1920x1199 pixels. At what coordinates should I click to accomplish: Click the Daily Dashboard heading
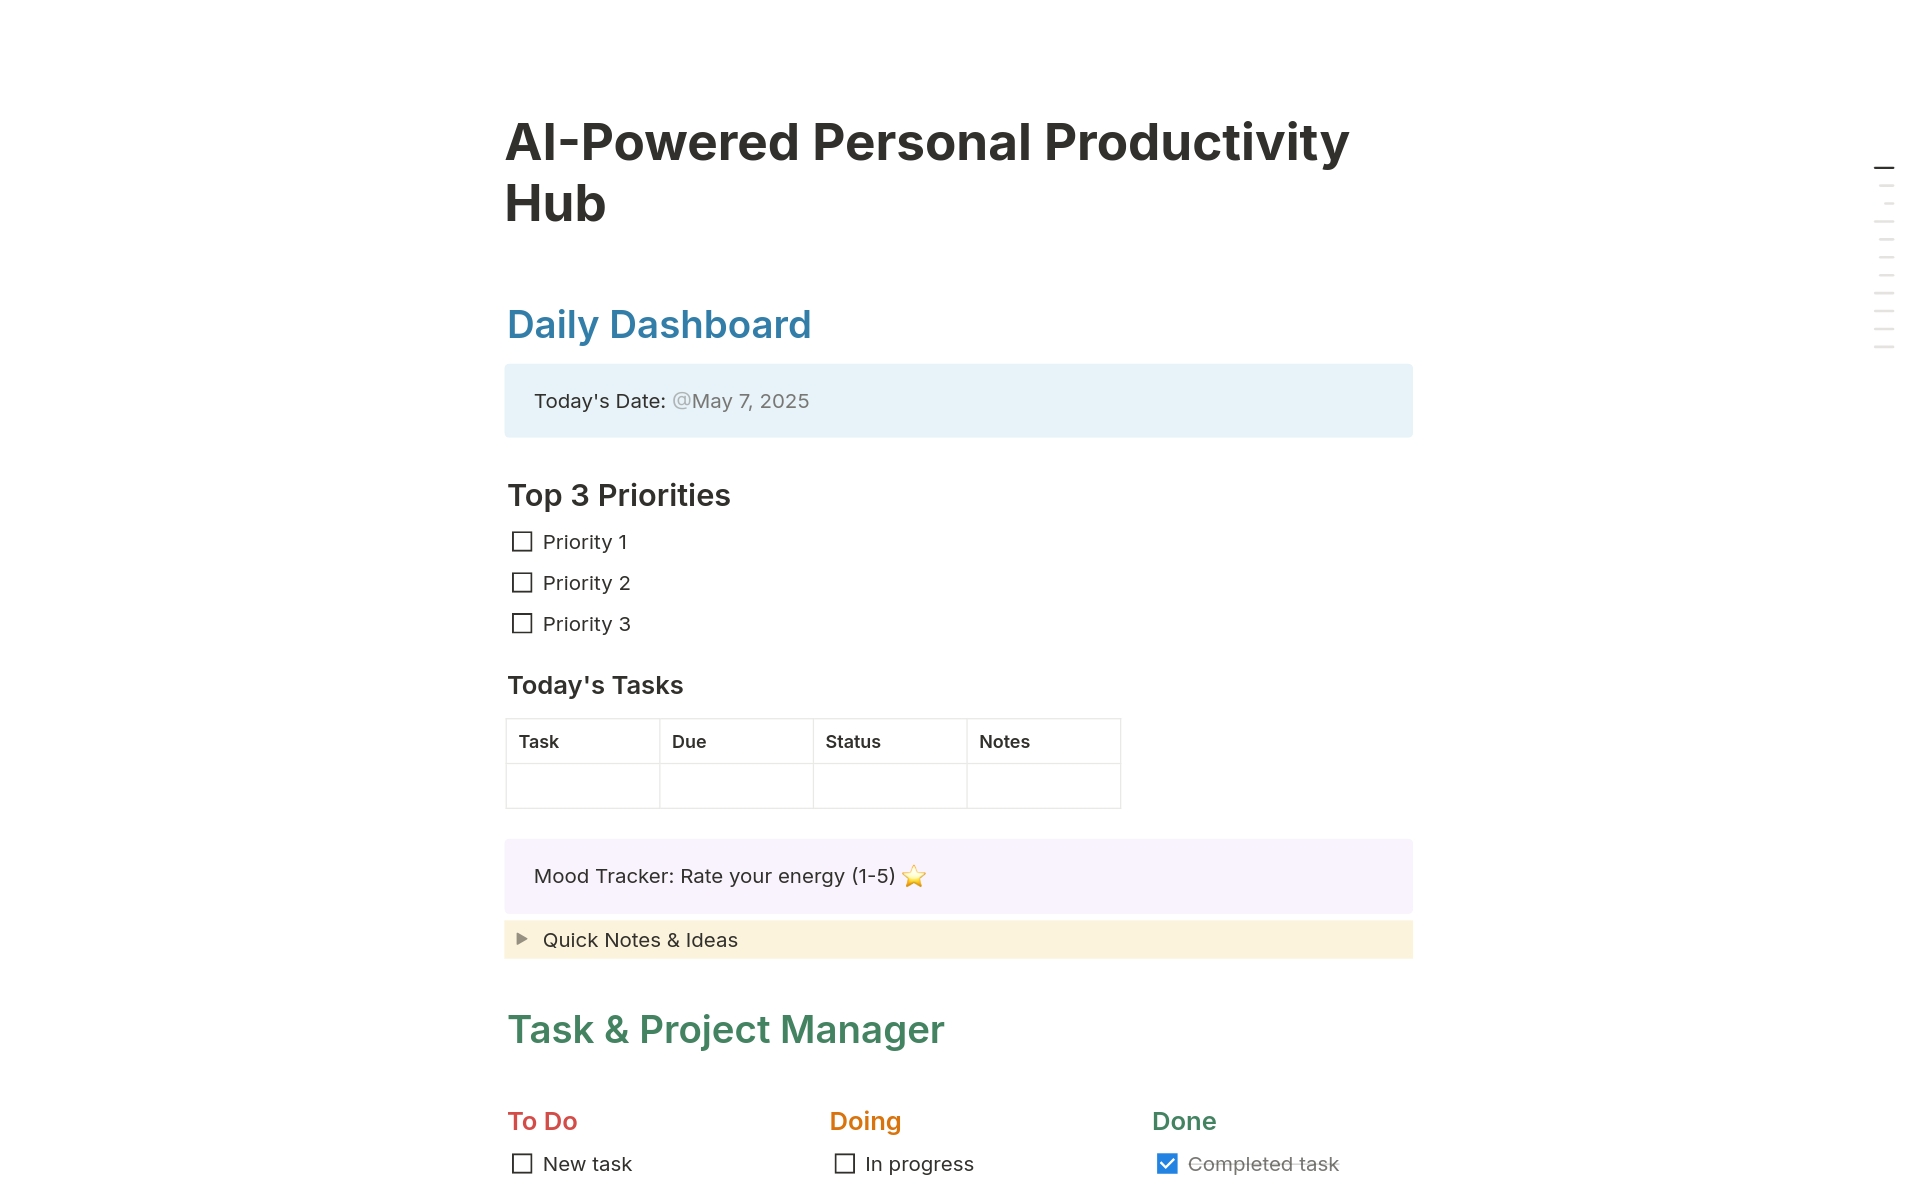pos(659,324)
